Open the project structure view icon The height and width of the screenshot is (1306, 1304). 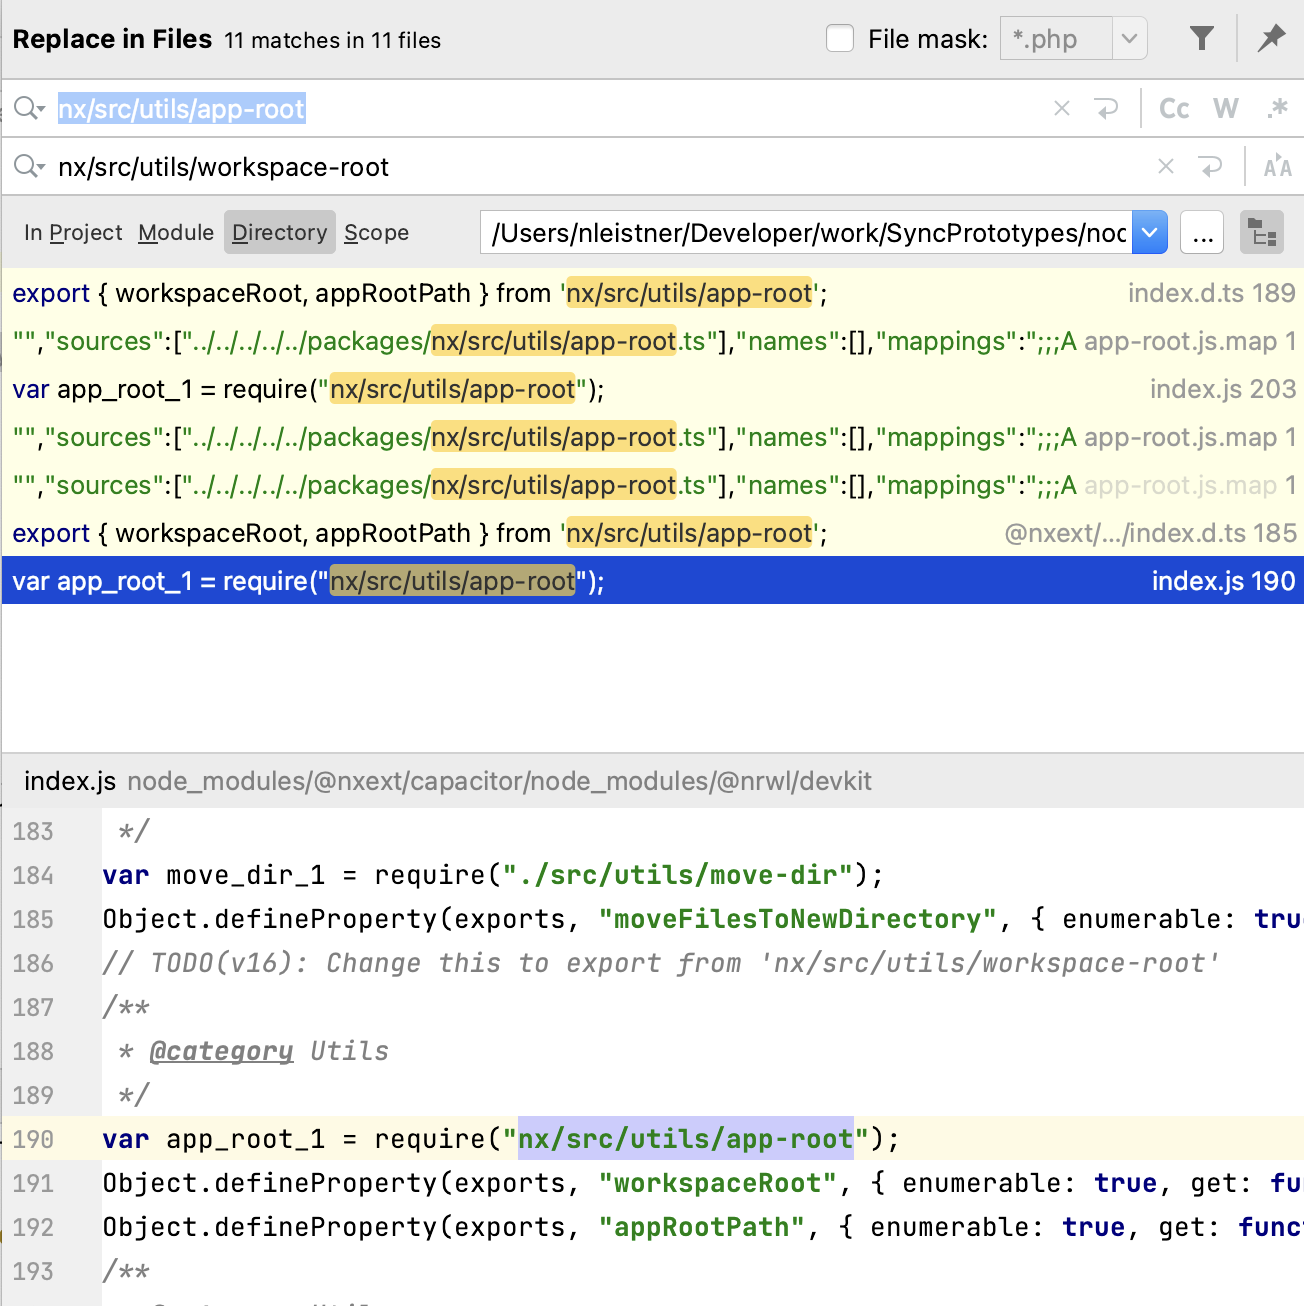pyautogui.click(x=1261, y=232)
